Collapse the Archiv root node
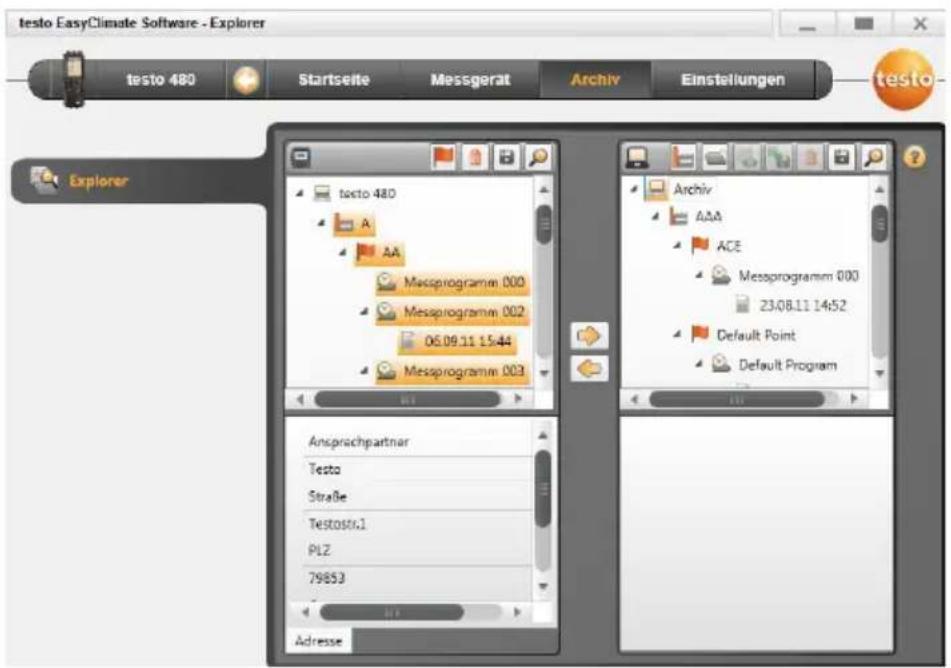This screenshot has width=951, height=668. point(634,189)
